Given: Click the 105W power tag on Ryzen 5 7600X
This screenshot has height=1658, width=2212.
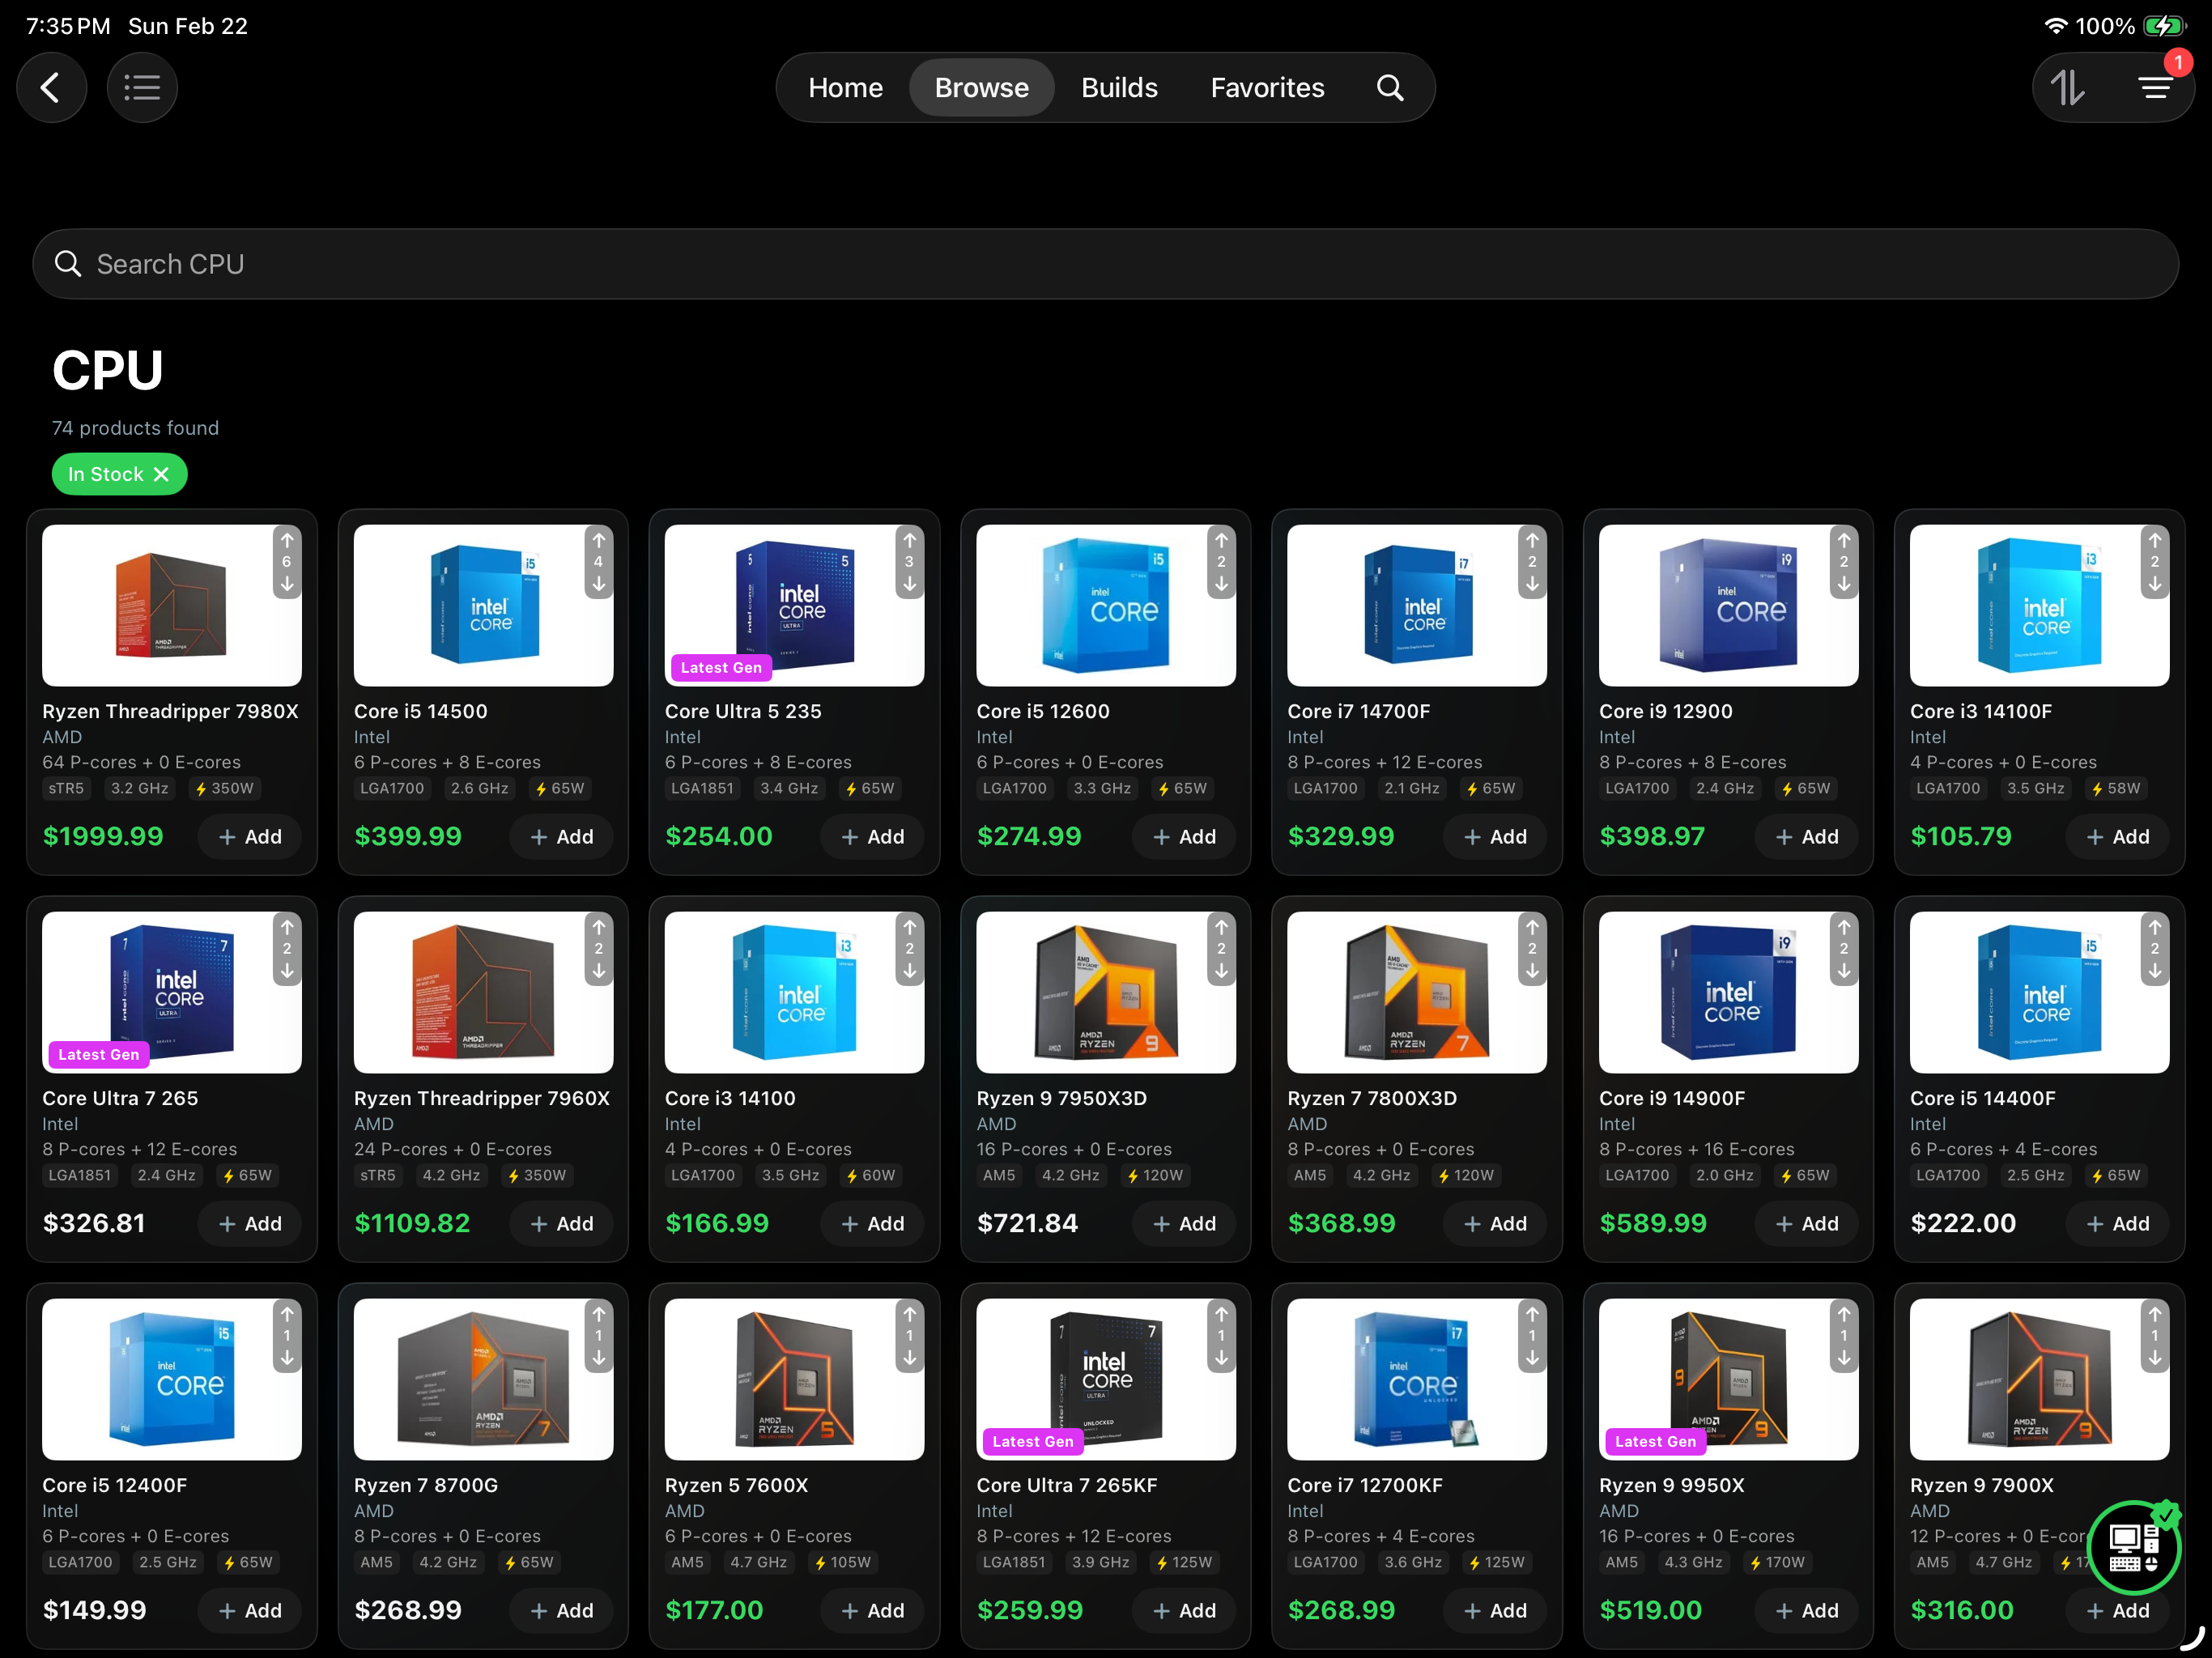Looking at the screenshot, I should (x=842, y=1563).
